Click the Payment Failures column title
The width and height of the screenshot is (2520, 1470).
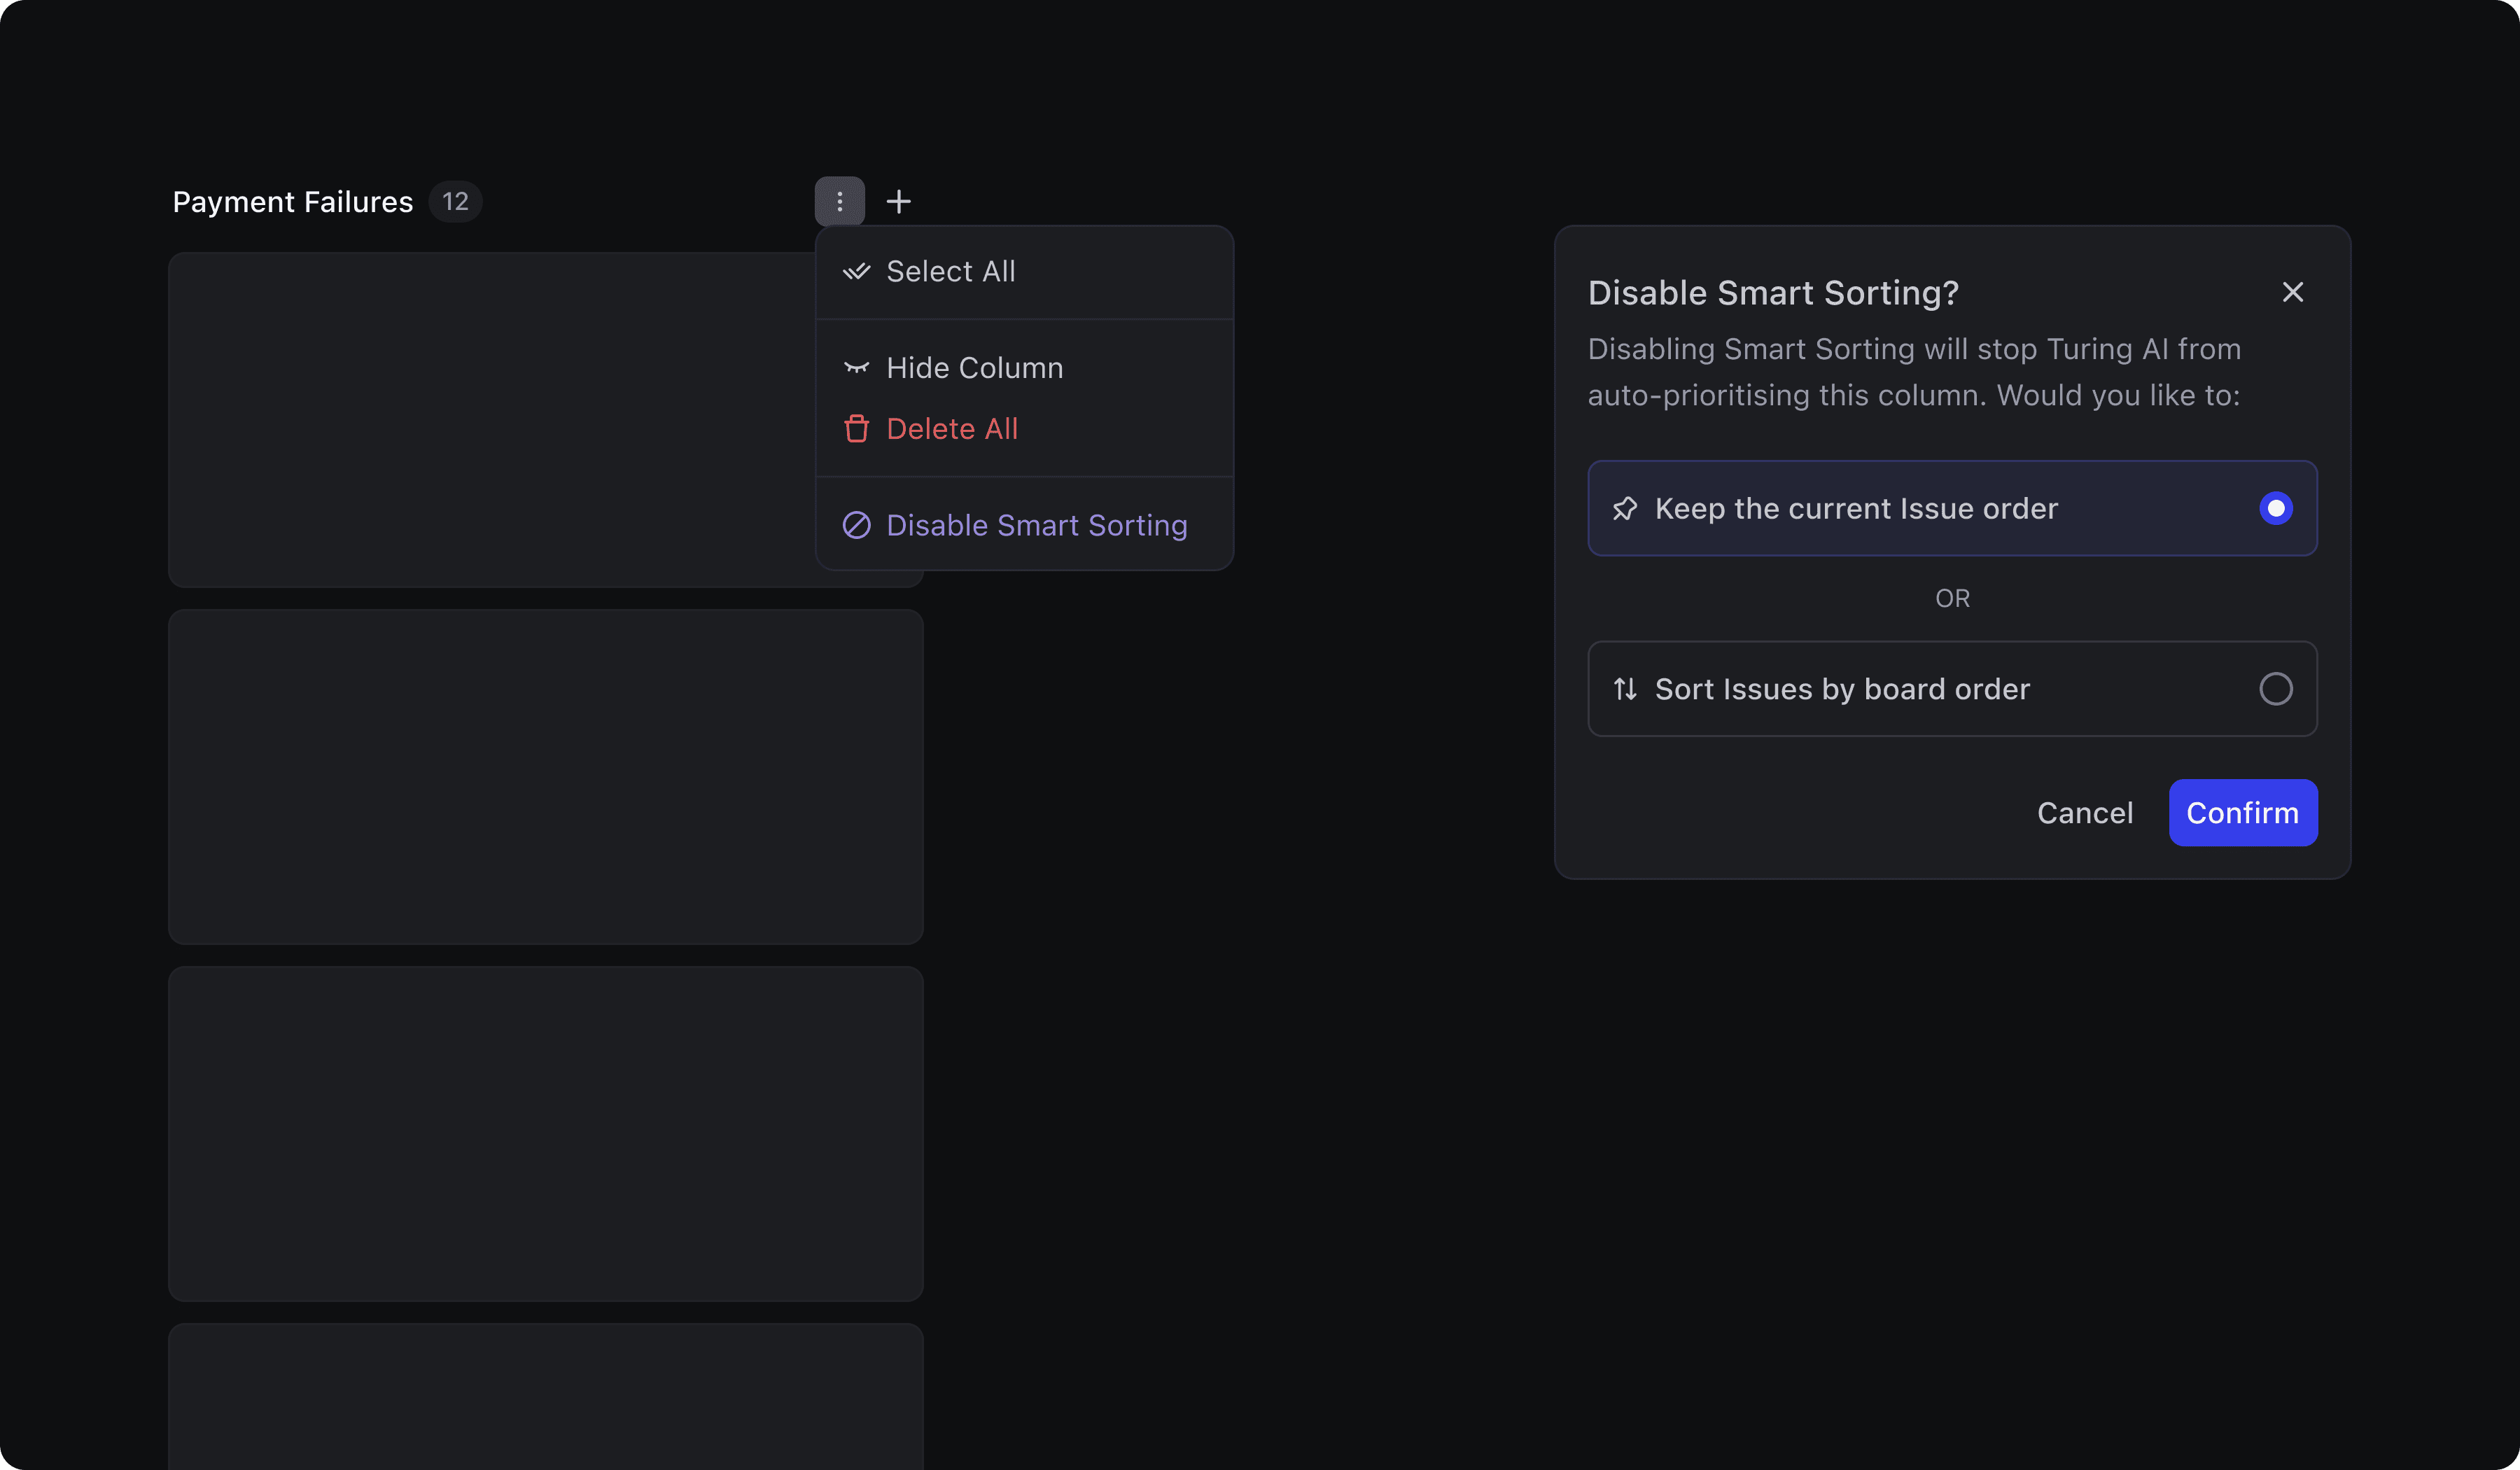point(292,202)
